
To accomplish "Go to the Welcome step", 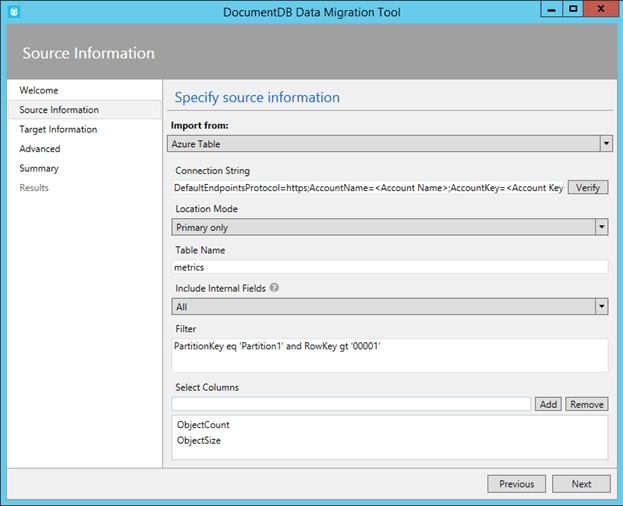I will coord(39,91).
